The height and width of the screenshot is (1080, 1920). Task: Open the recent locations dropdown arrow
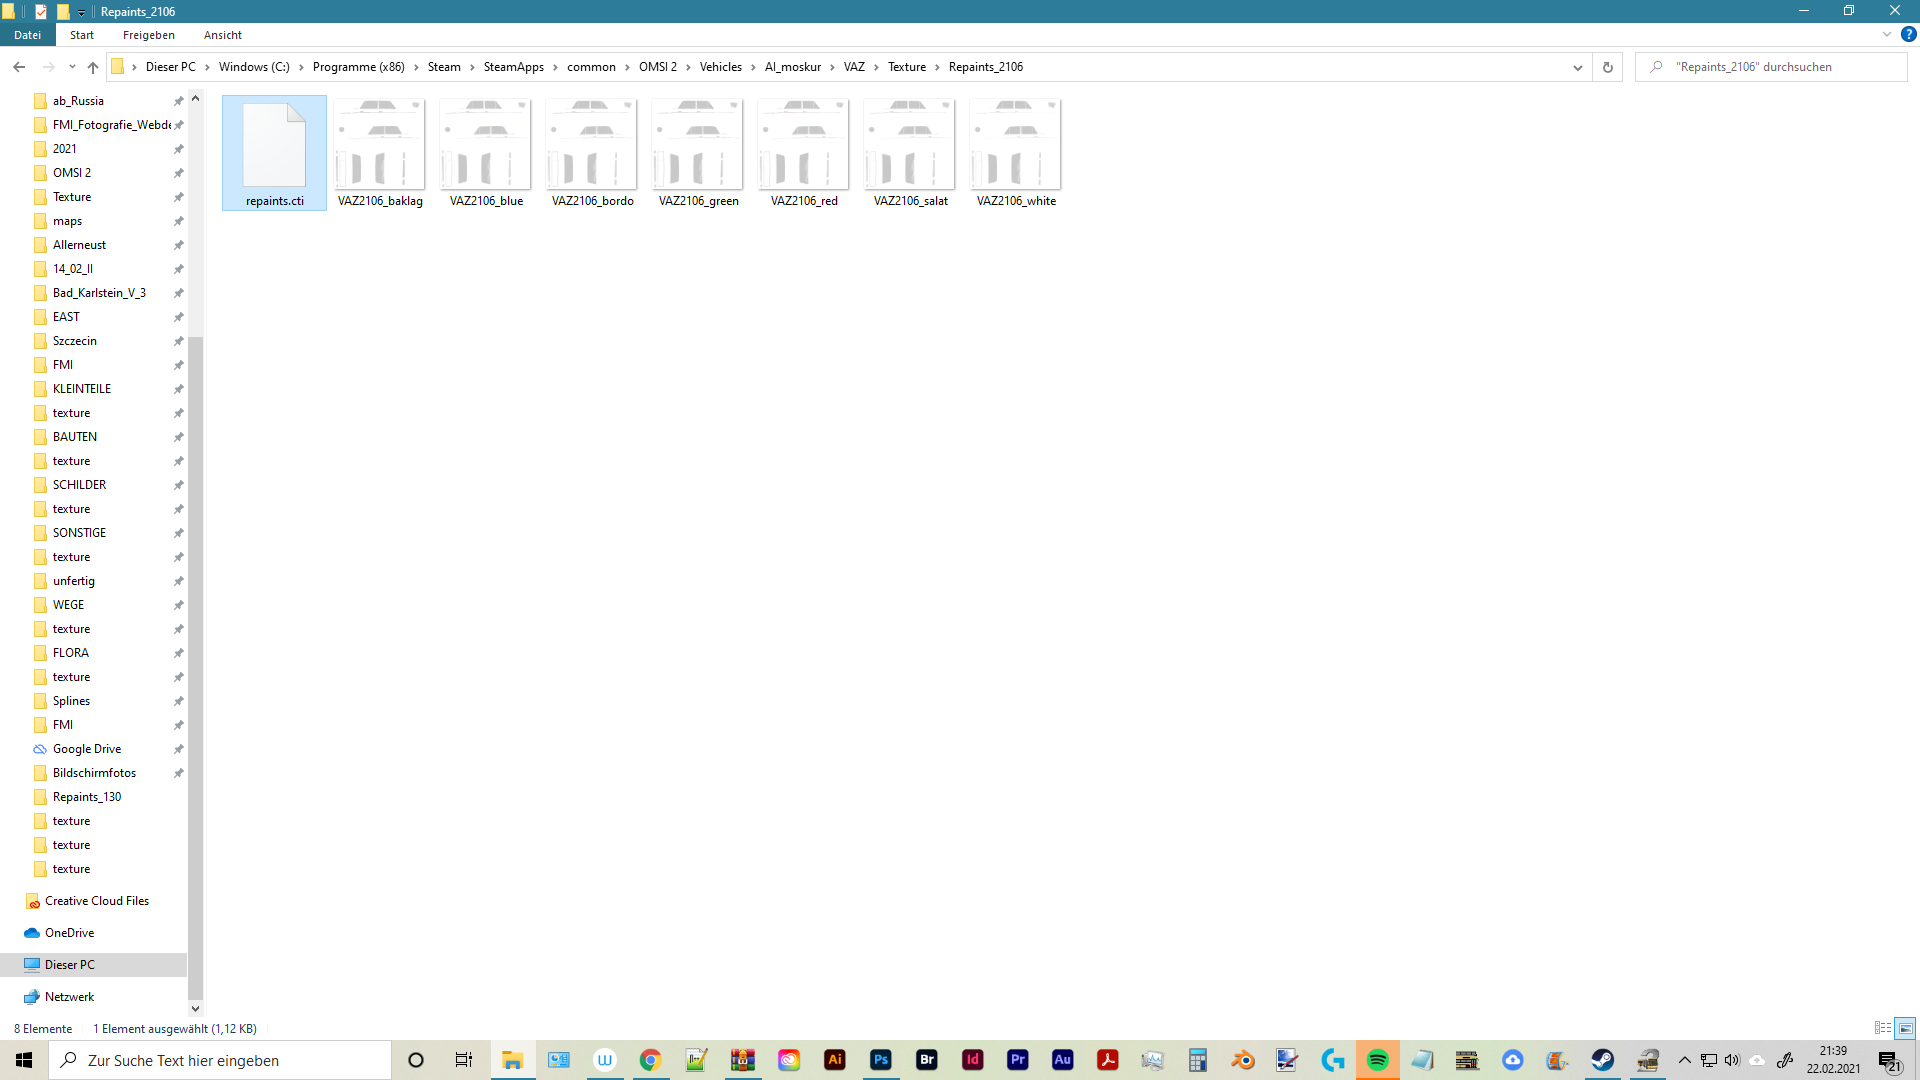(x=72, y=67)
